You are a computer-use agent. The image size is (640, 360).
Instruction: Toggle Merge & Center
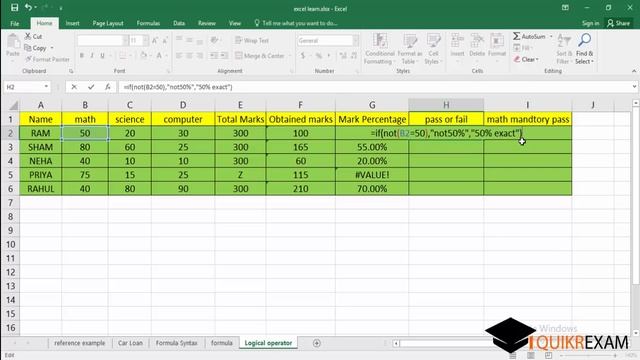pos(260,56)
